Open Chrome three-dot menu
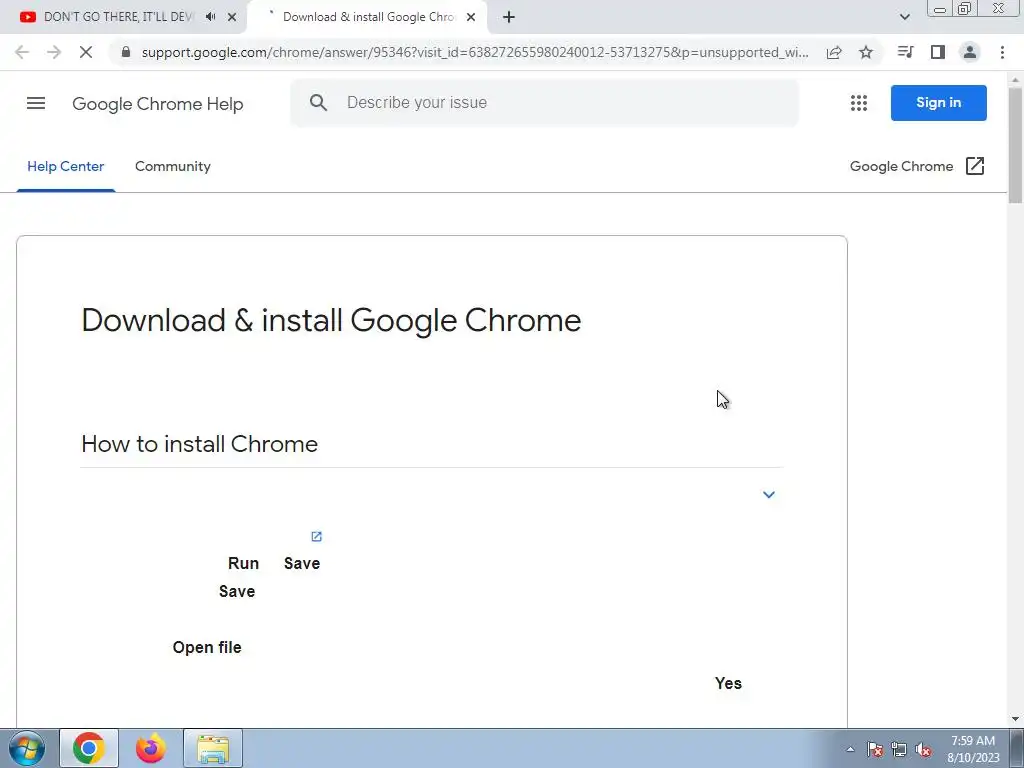This screenshot has width=1024, height=768. click(1002, 52)
